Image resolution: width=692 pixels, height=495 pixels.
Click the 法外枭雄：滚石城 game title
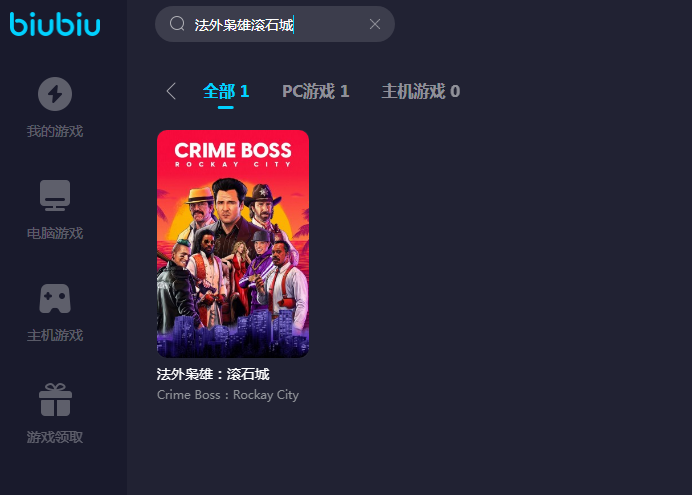[x=213, y=374]
